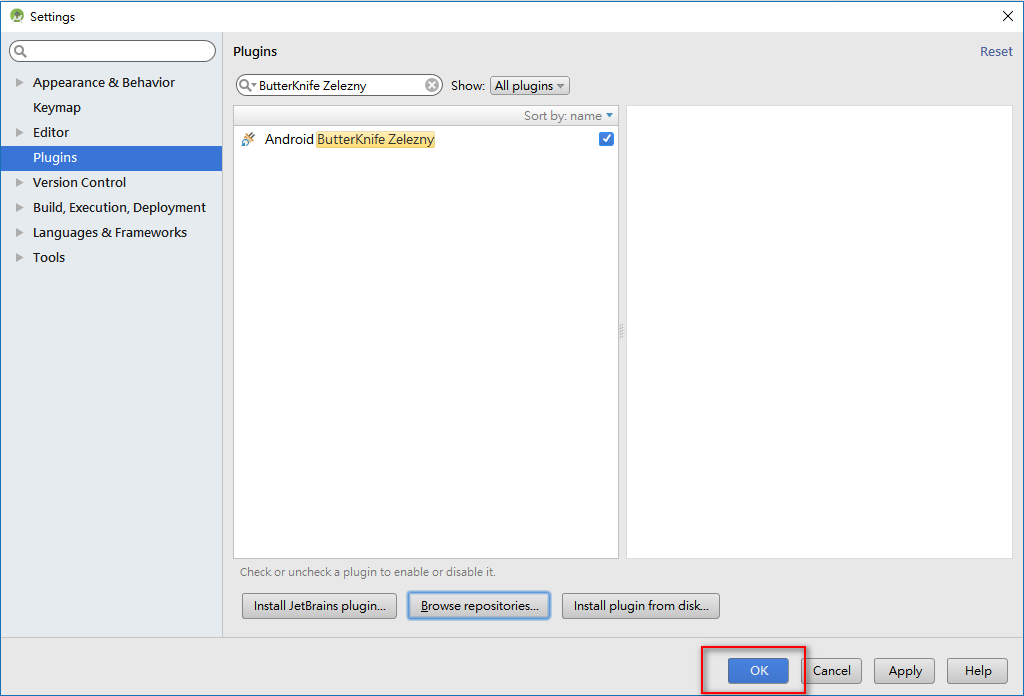
Task: Disable the Android ButterKnife Zelezny plugin checkbox
Action: (606, 139)
